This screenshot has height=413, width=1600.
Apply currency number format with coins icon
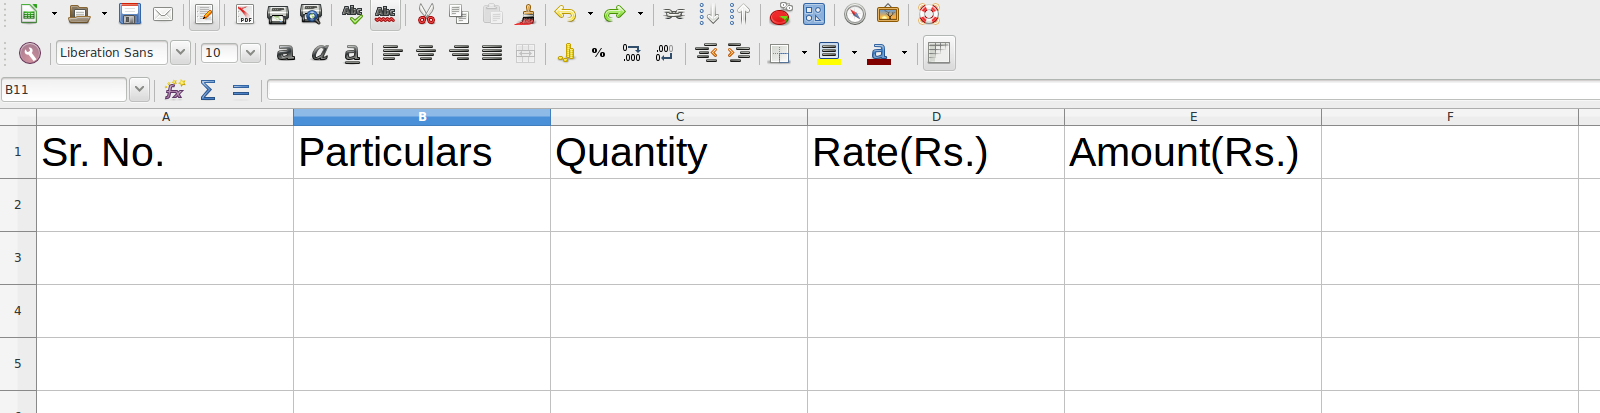point(566,53)
